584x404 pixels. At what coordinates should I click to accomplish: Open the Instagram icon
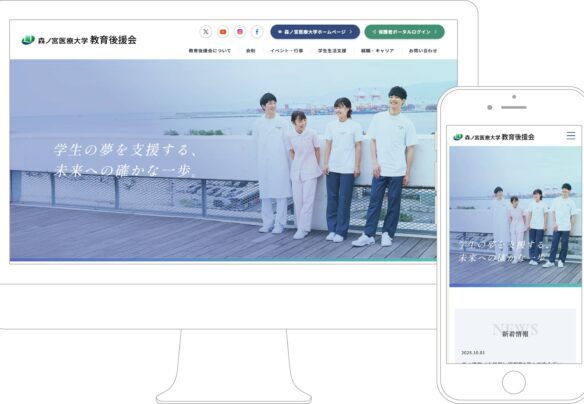click(240, 32)
